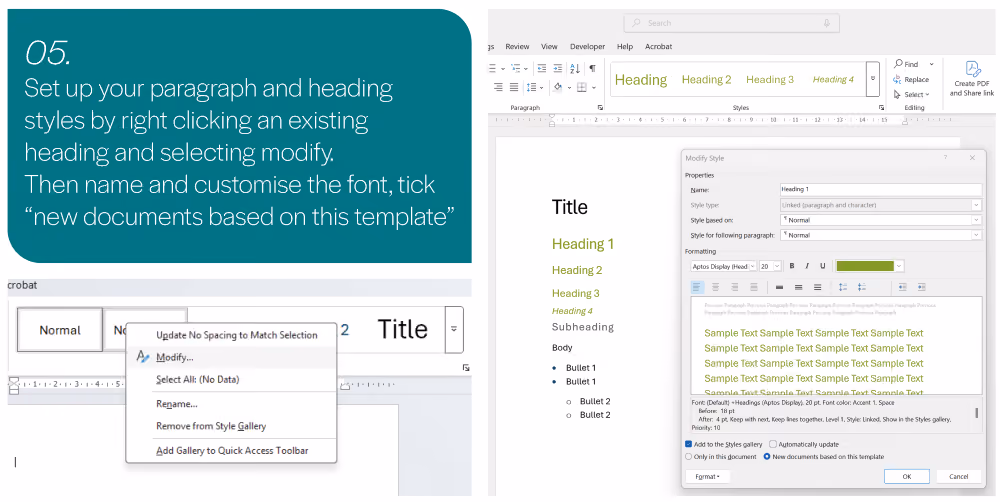Click the Shading paint bucket icon in ribbon
Viewport: 1000px width, 502px height.
pos(557,87)
